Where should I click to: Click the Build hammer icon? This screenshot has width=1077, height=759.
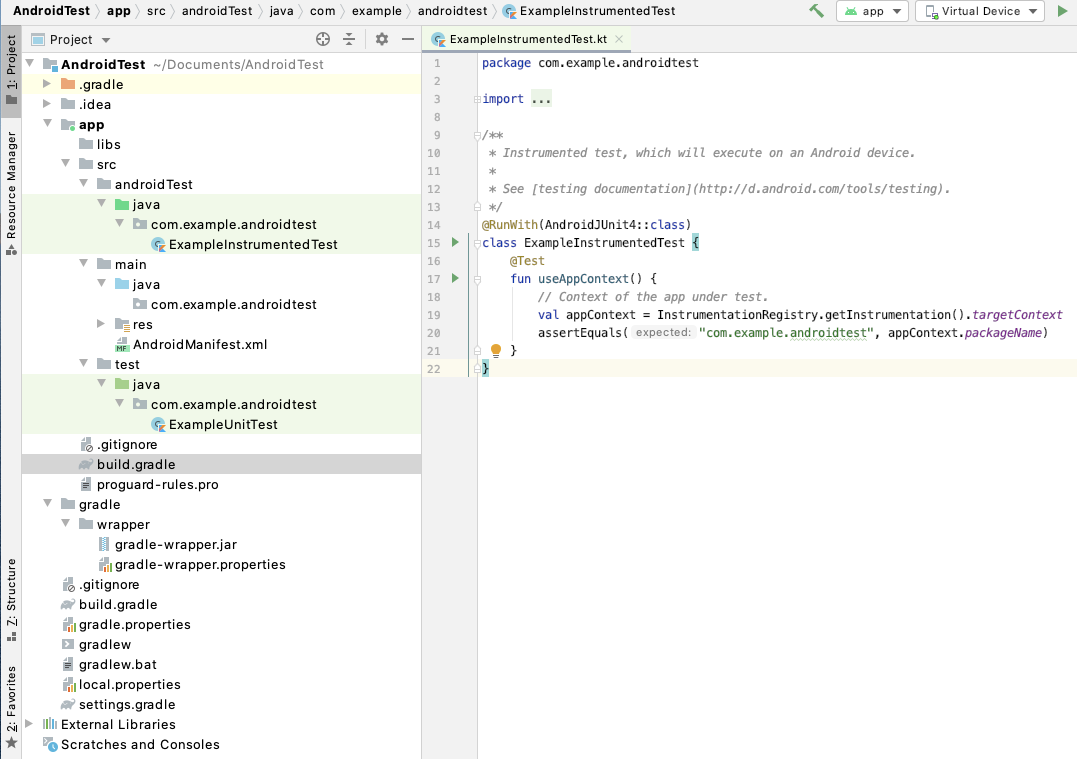[x=817, y=11]
